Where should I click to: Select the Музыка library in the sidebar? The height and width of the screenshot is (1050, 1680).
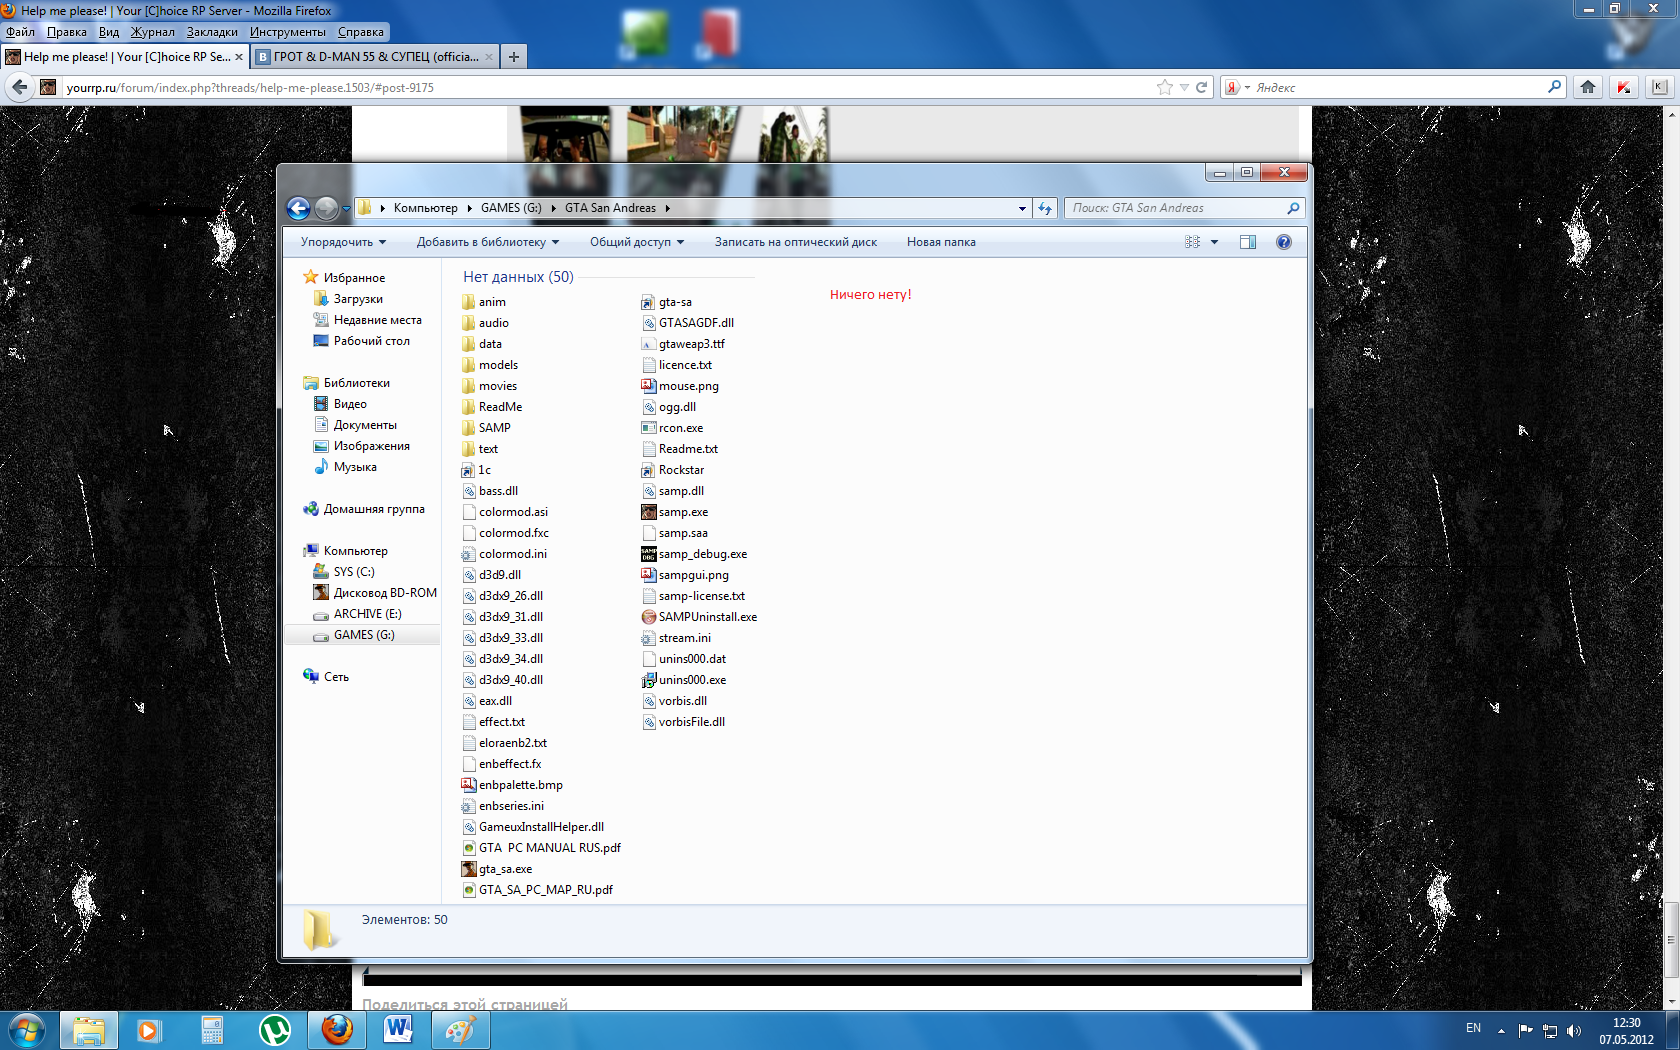345,467
